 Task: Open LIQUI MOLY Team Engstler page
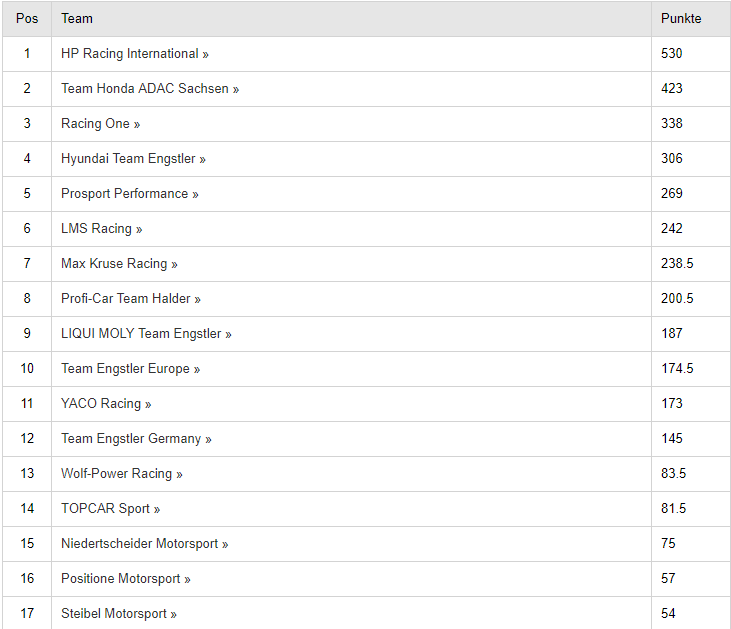click(x=146, y=334)
